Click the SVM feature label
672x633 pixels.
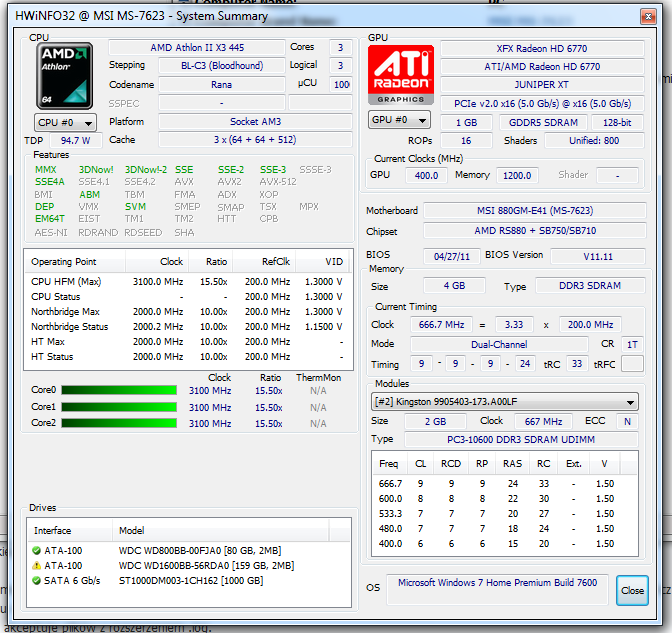[135, 207]
